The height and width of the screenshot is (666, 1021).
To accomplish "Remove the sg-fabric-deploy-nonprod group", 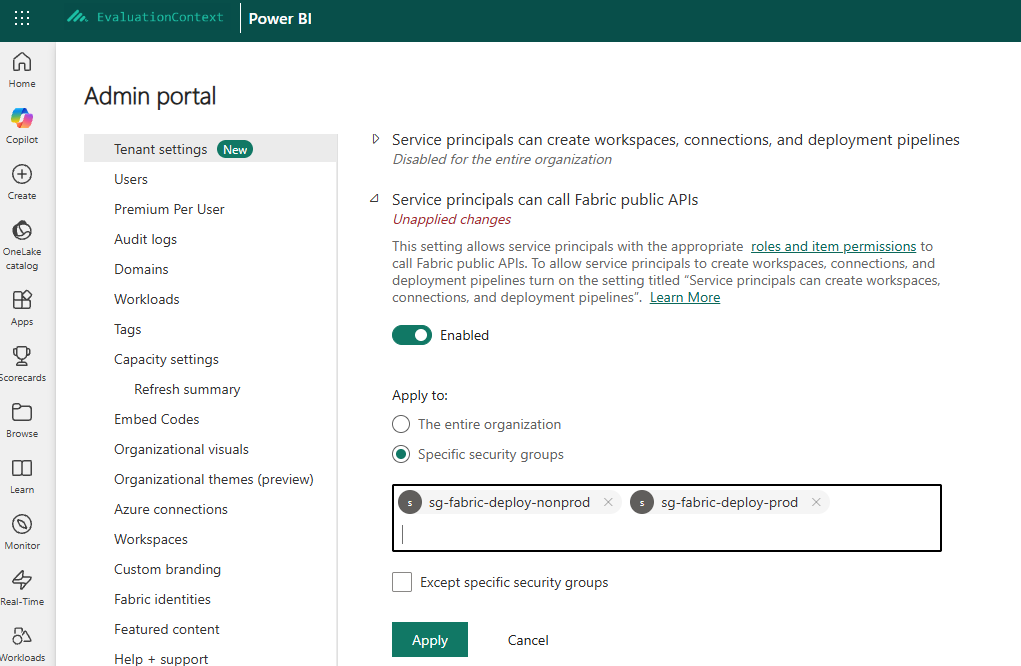I will (608, 502).
